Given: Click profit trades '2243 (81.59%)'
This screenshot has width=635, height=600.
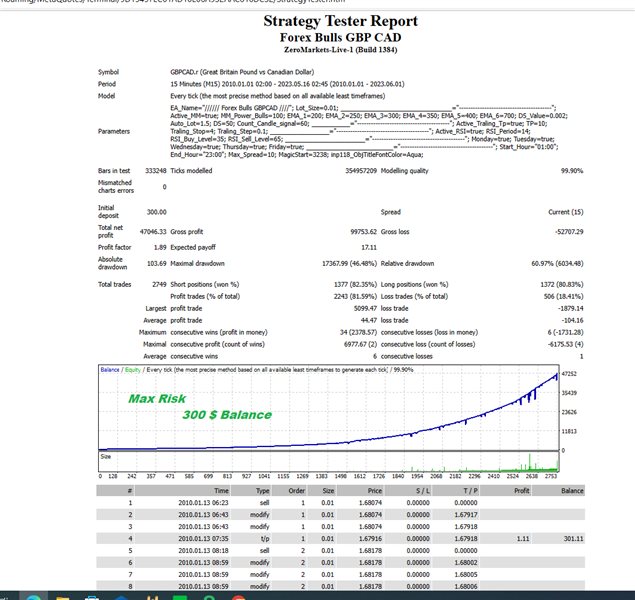Looking at the screenshot, I should click(355, 296).
